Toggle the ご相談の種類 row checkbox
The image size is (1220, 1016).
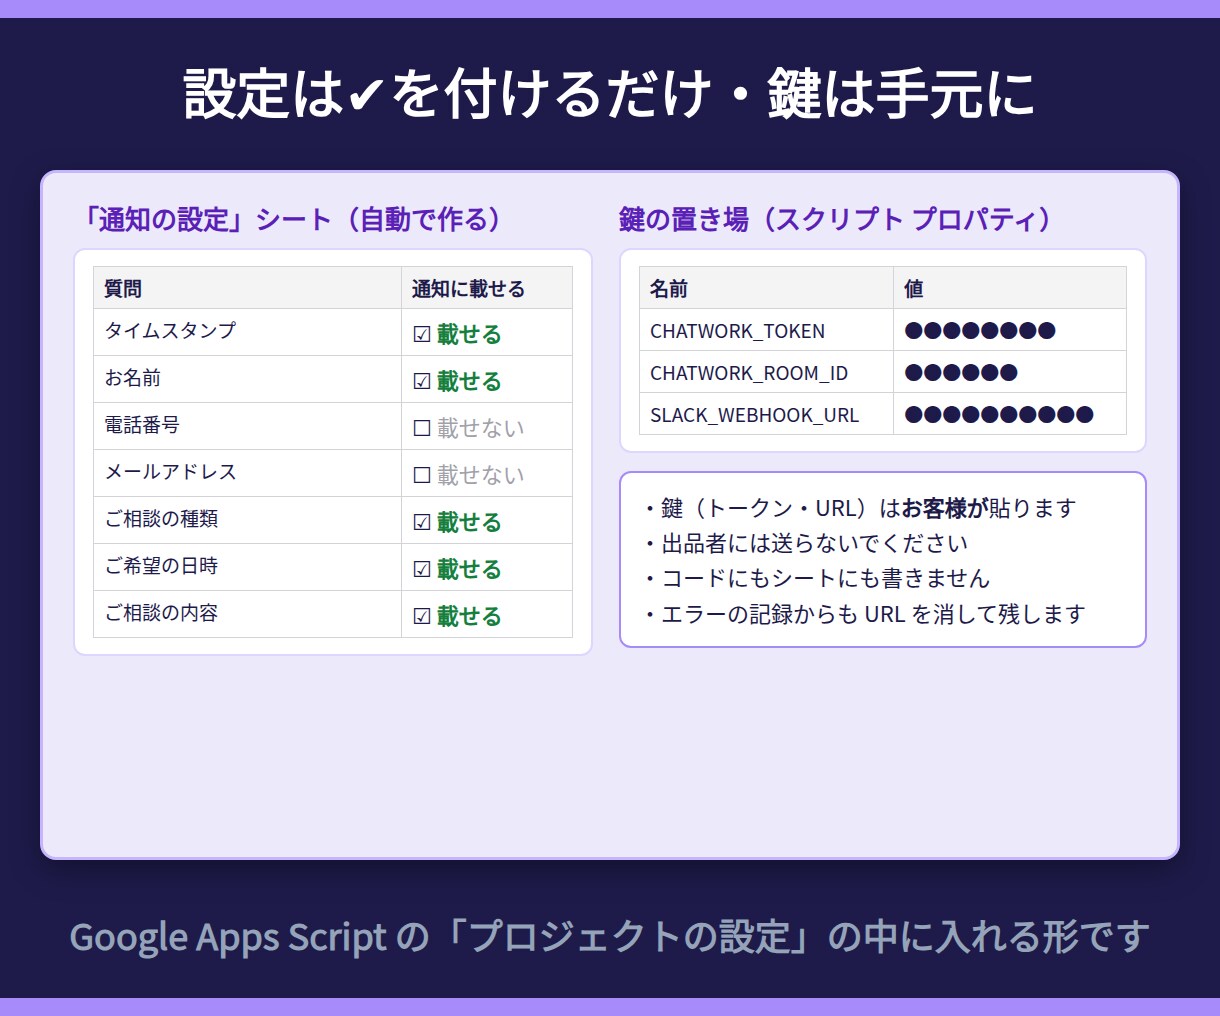pos(422,522)
